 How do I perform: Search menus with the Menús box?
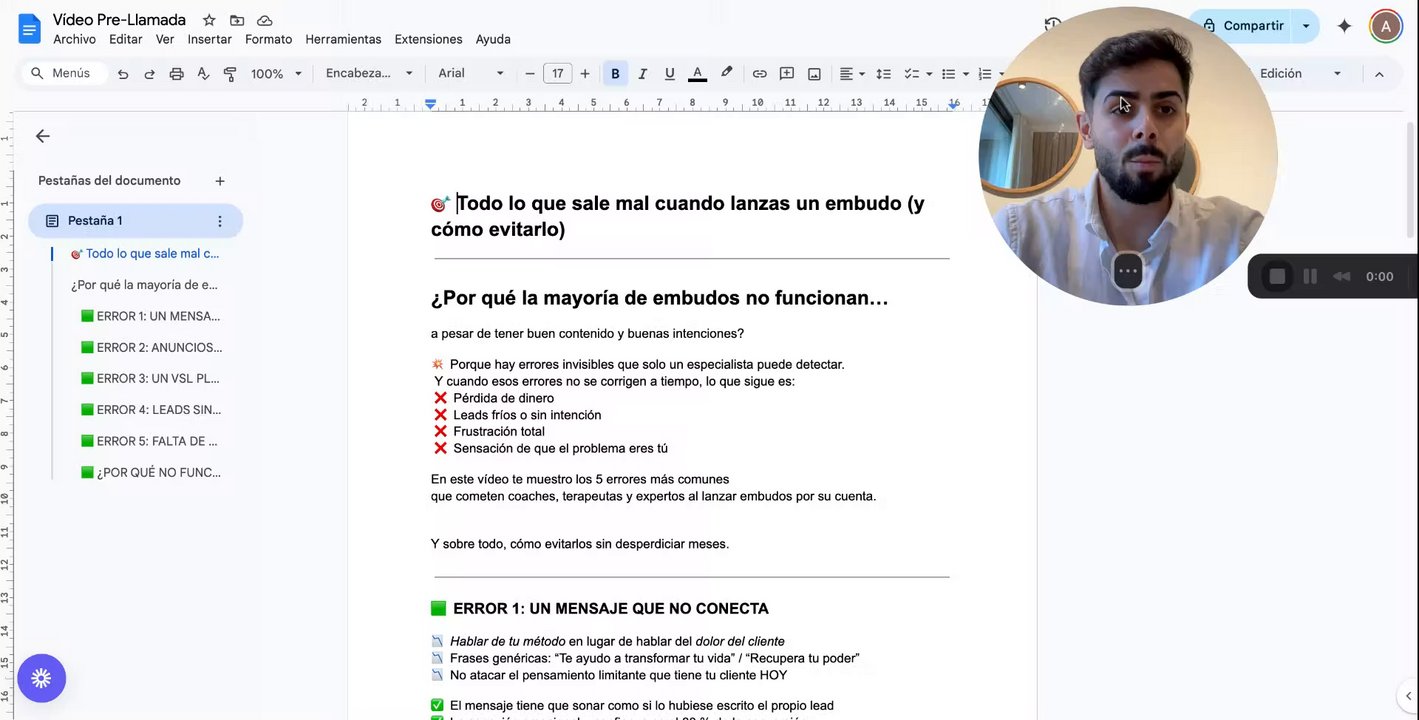(x=63, y=74)
